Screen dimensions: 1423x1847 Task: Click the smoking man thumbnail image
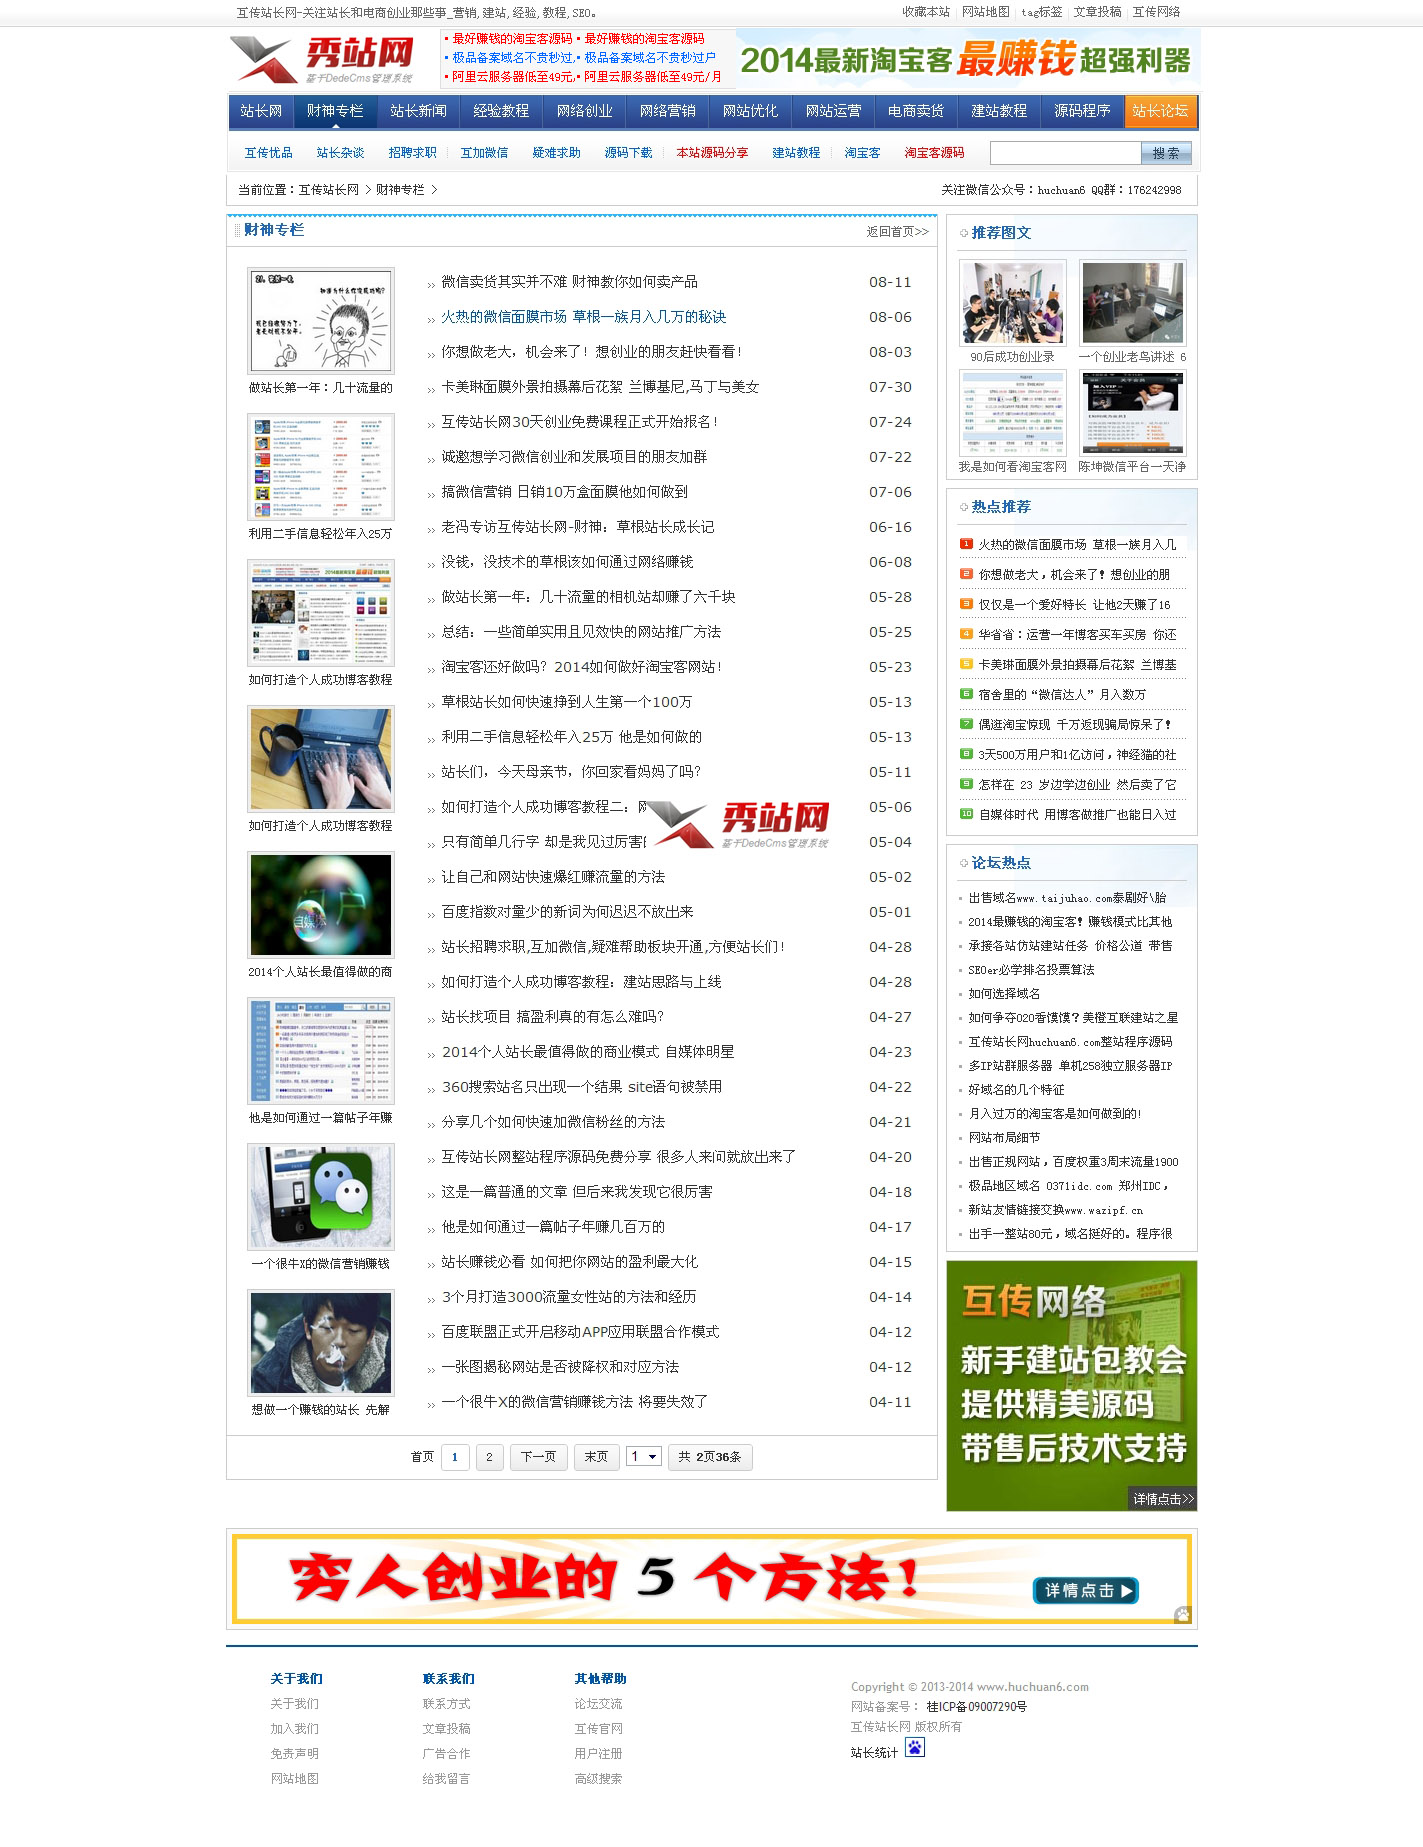[321, 1342]
